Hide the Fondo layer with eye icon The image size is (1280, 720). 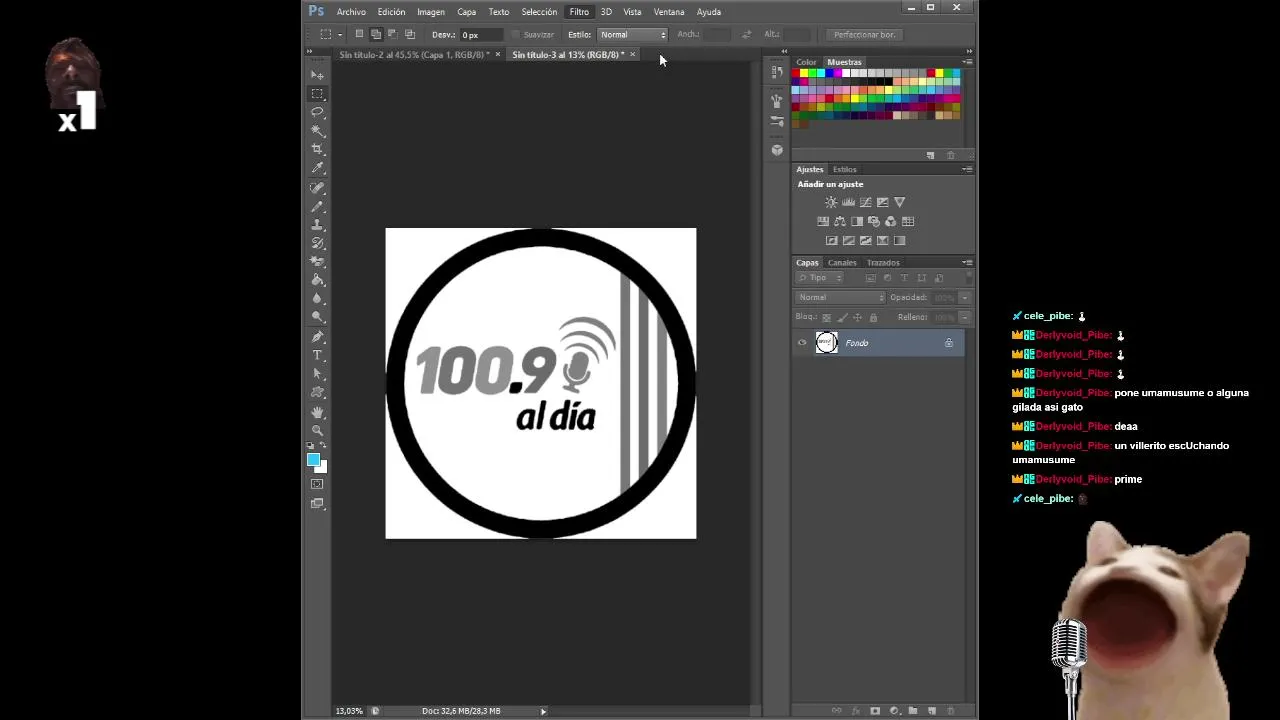pos(802,343)
